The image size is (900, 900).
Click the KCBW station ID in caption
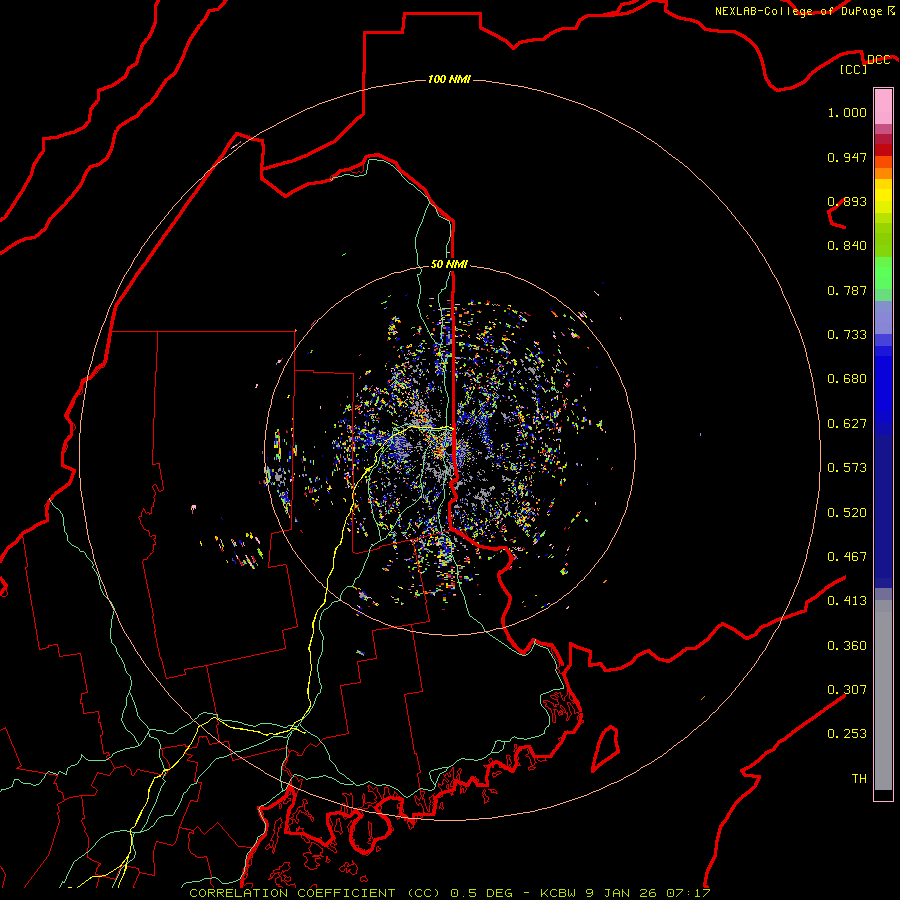pos(558,893)
